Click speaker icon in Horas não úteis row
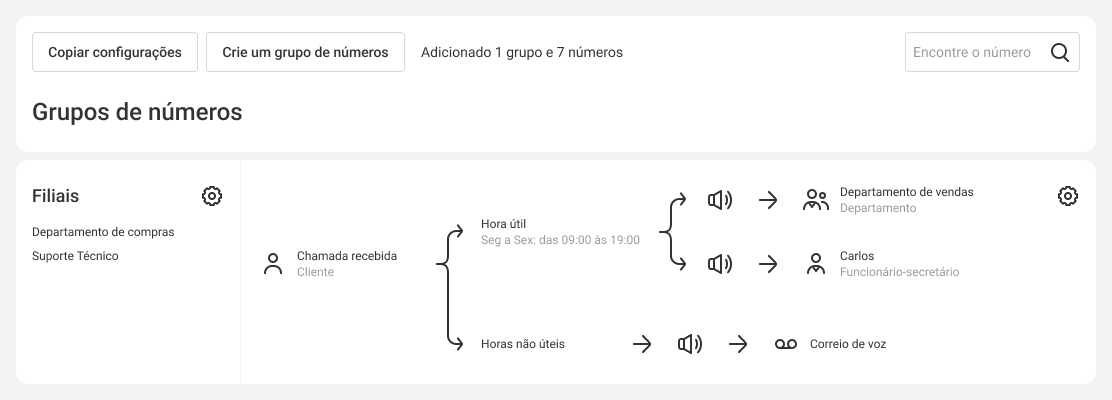 pyautogui.click(x=690, y=344)
